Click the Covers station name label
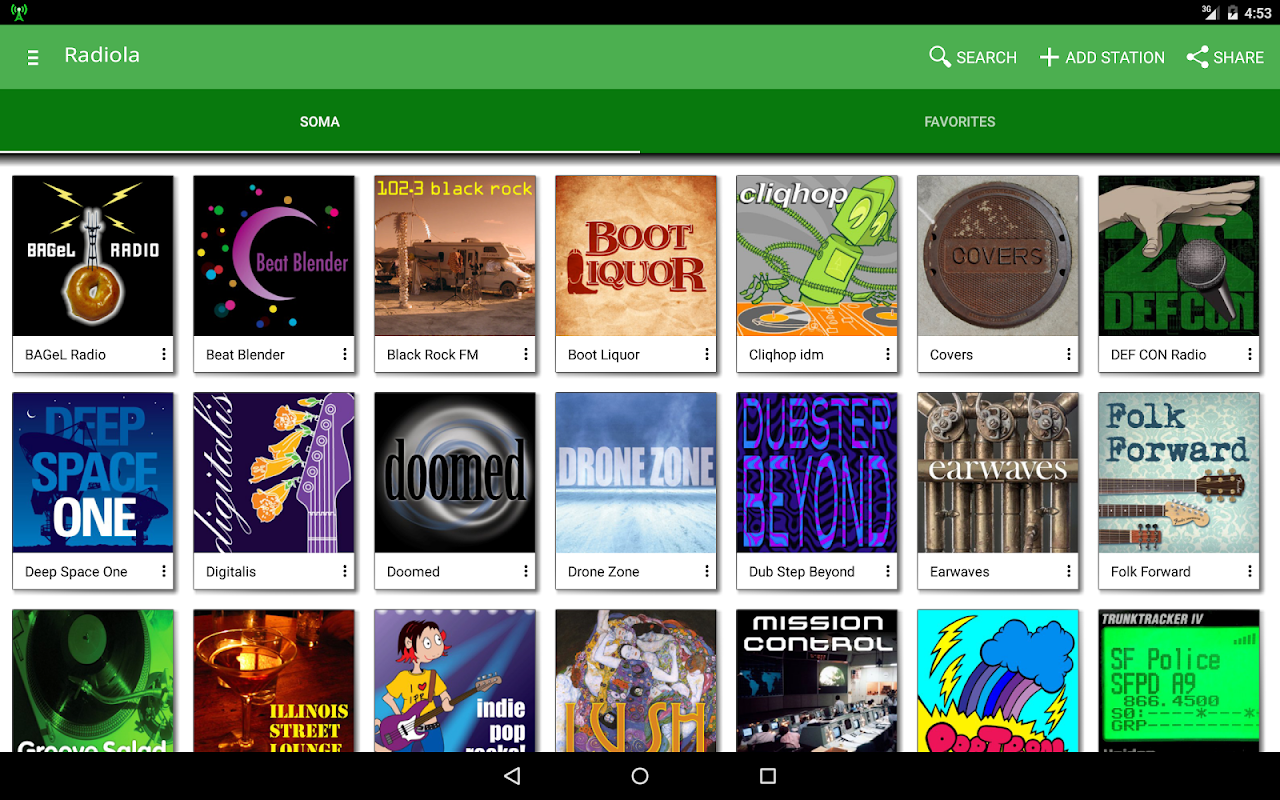Screen dimensions: 1280x800 pyautogui.click(x=951, y=355)
